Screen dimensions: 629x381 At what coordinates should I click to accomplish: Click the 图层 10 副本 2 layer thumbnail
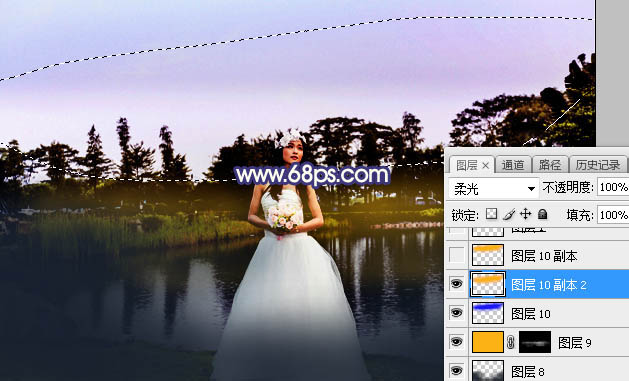488,284
